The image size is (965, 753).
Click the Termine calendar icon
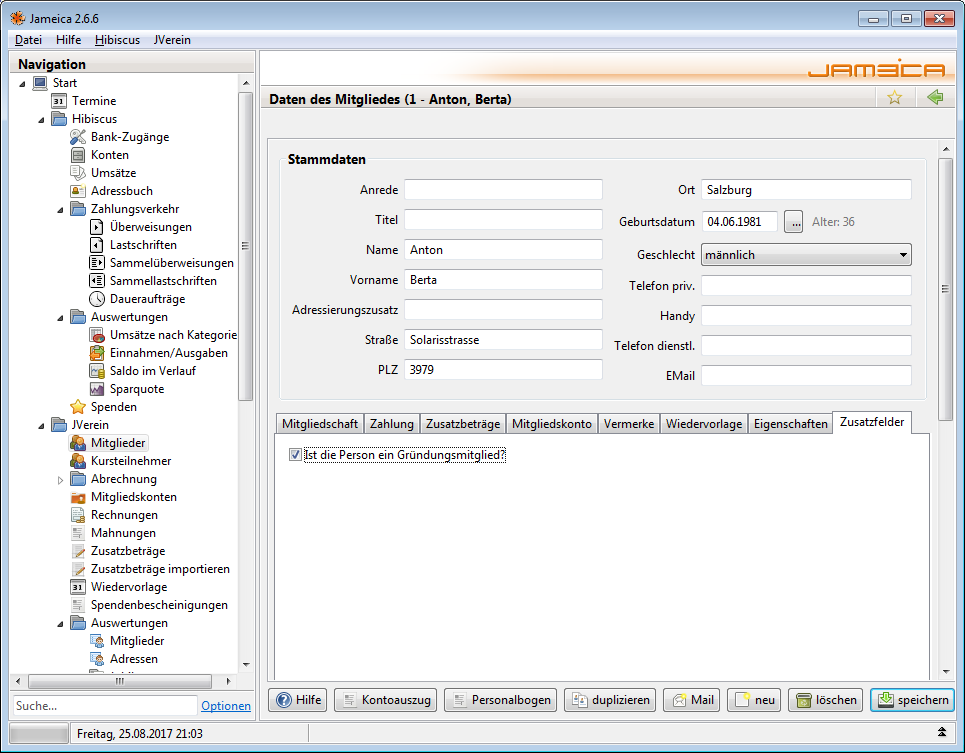59,101
